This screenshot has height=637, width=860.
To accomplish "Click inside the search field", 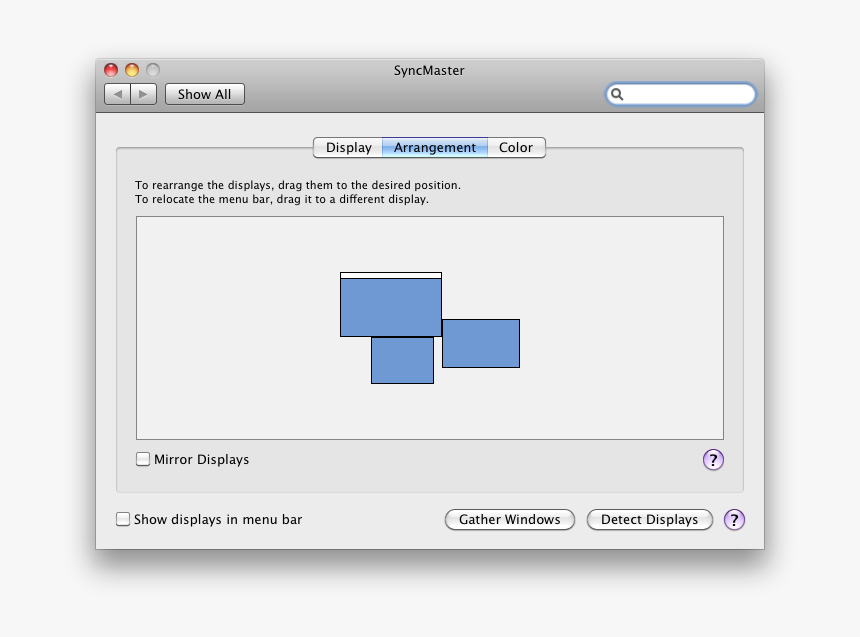I will 681,94.
